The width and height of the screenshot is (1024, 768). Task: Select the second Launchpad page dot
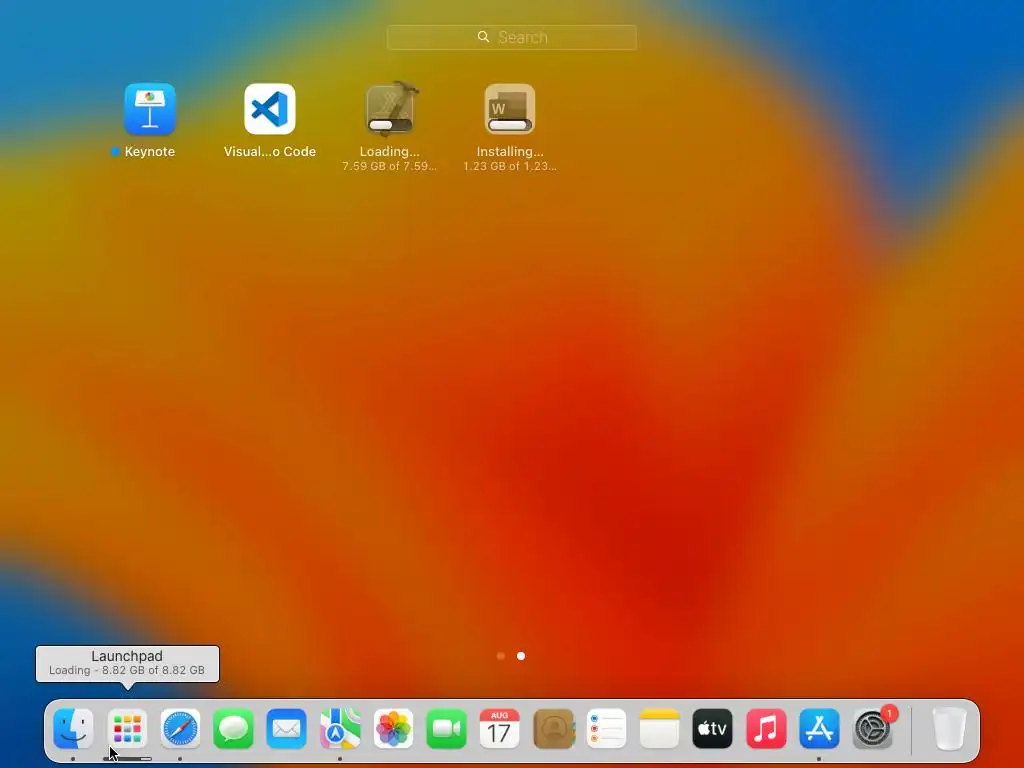pos(521,656)
